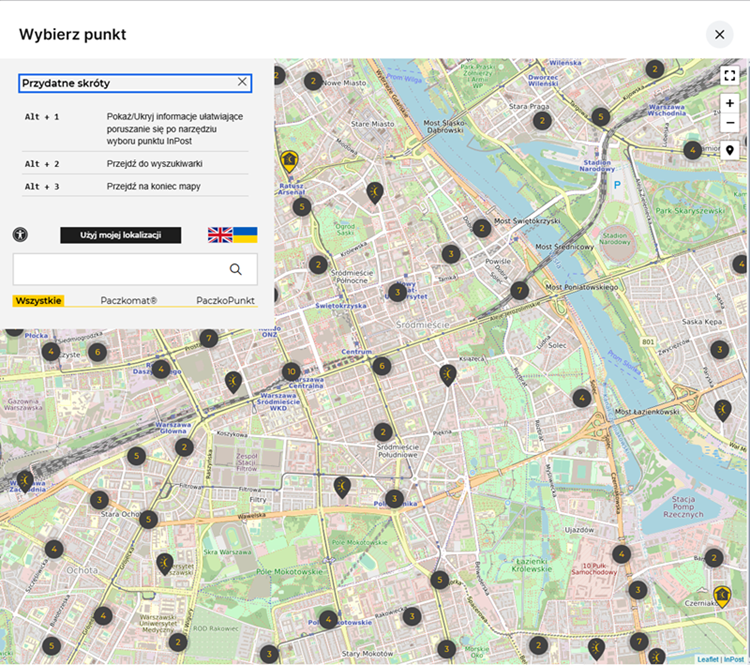Expand cluster 7 near Most Poniatowskiego
Viewport: 750px width, 665px height.
[519, 291]
